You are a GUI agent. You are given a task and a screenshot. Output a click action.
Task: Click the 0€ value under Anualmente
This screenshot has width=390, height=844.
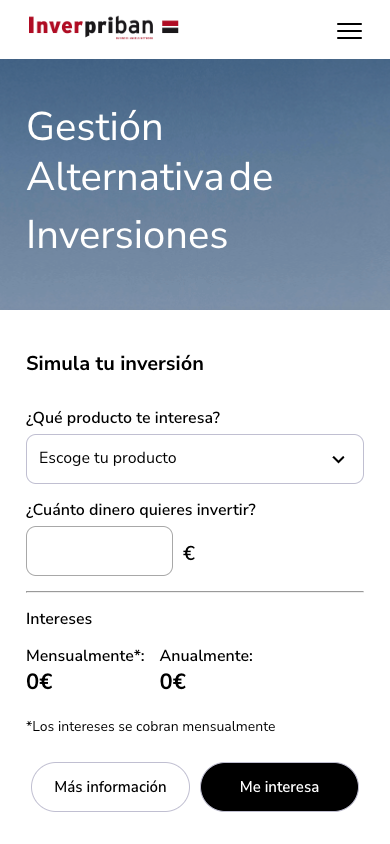(173, 682)
